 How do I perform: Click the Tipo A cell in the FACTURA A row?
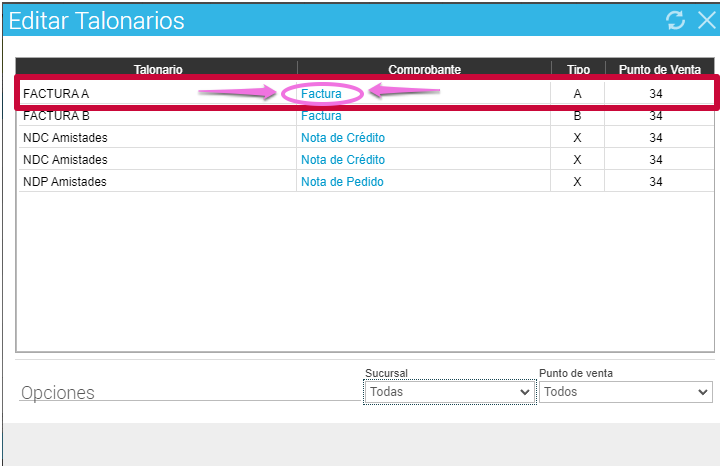(577, 94)
